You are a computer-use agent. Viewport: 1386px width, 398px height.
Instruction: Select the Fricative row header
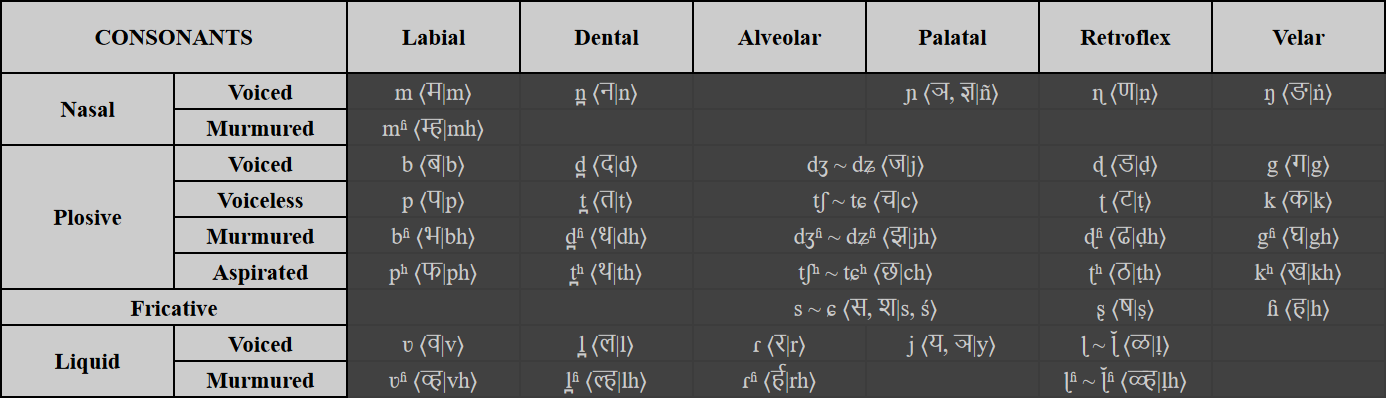tap(174, 308)
